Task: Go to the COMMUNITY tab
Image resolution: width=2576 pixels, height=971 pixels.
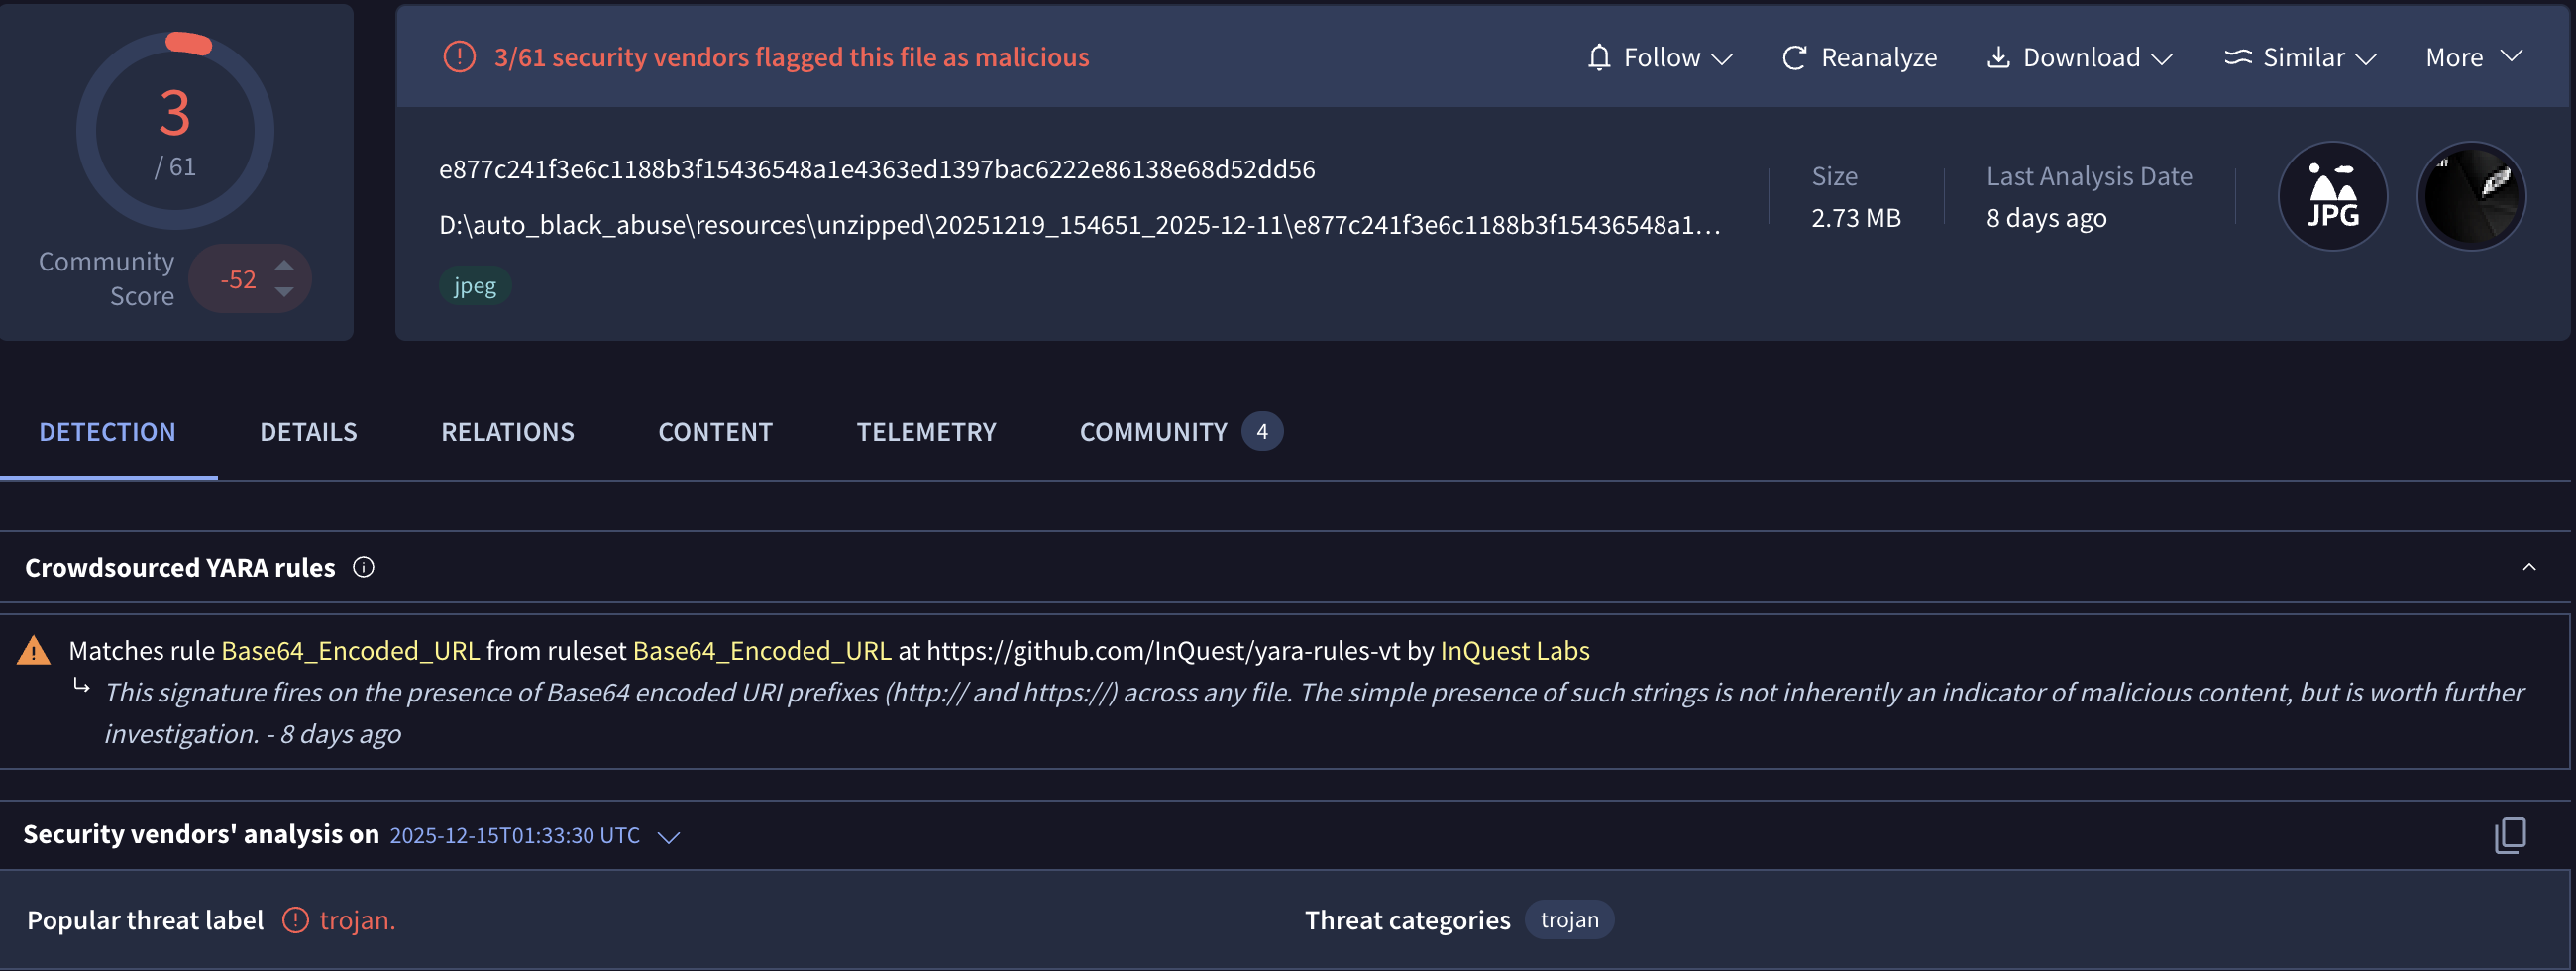Action: click(x=1153, y=432)
